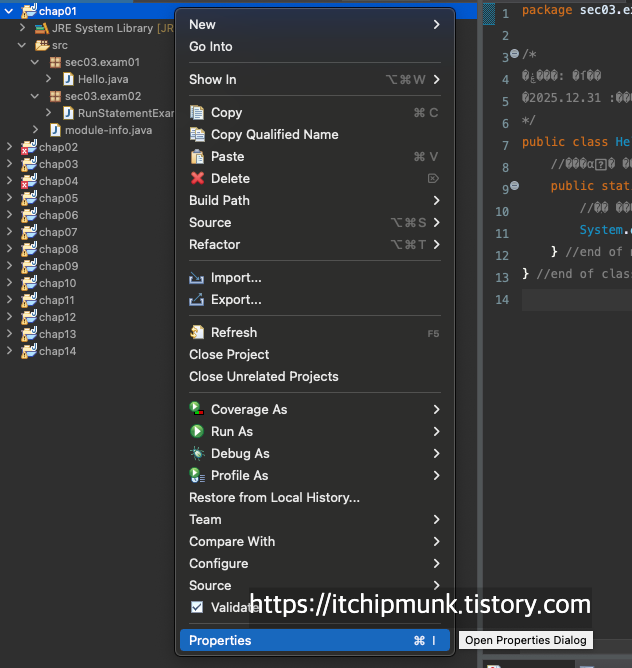Screen dimensions: 632x668
Task: Click fold marker at editor line 3
Action: (x=515, y=54)
